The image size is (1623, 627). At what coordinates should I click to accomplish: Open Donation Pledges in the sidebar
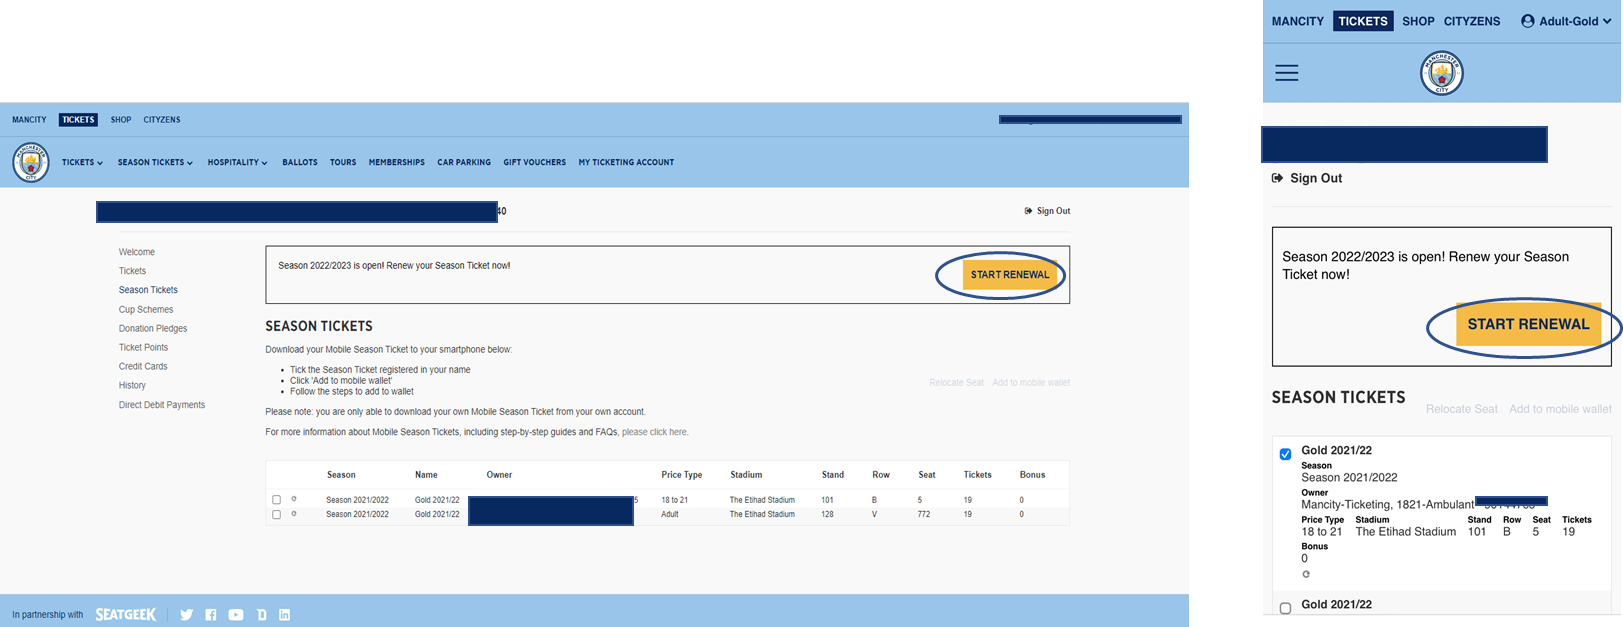coord(153,329)
